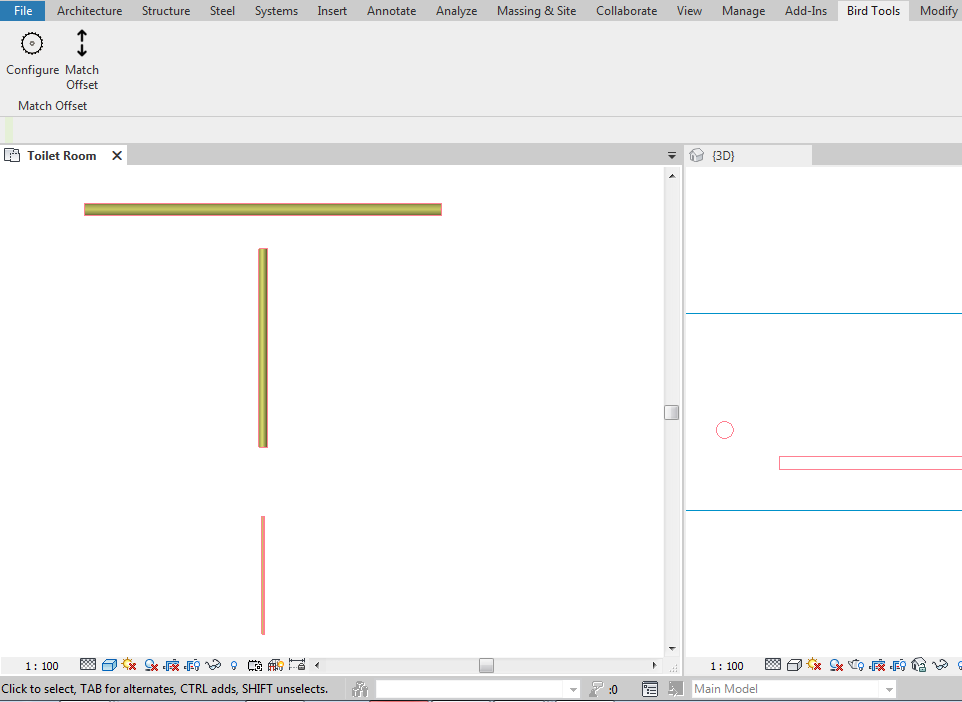The width and height of the screenshot is (962, 702).
Task: Lock the 3D view orientation
Action: click(x=918, y=665)
